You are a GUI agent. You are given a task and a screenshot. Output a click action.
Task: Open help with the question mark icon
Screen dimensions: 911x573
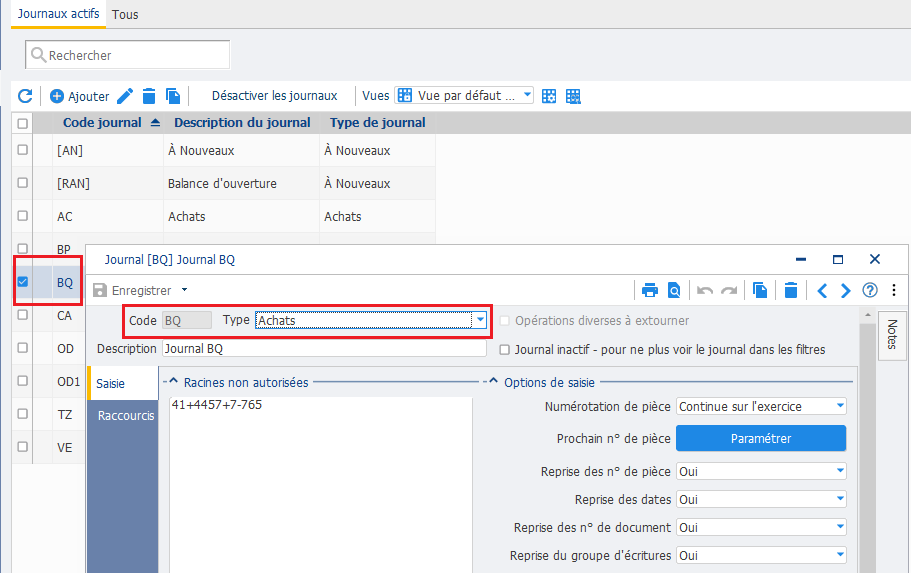click(x=870, y=290)
